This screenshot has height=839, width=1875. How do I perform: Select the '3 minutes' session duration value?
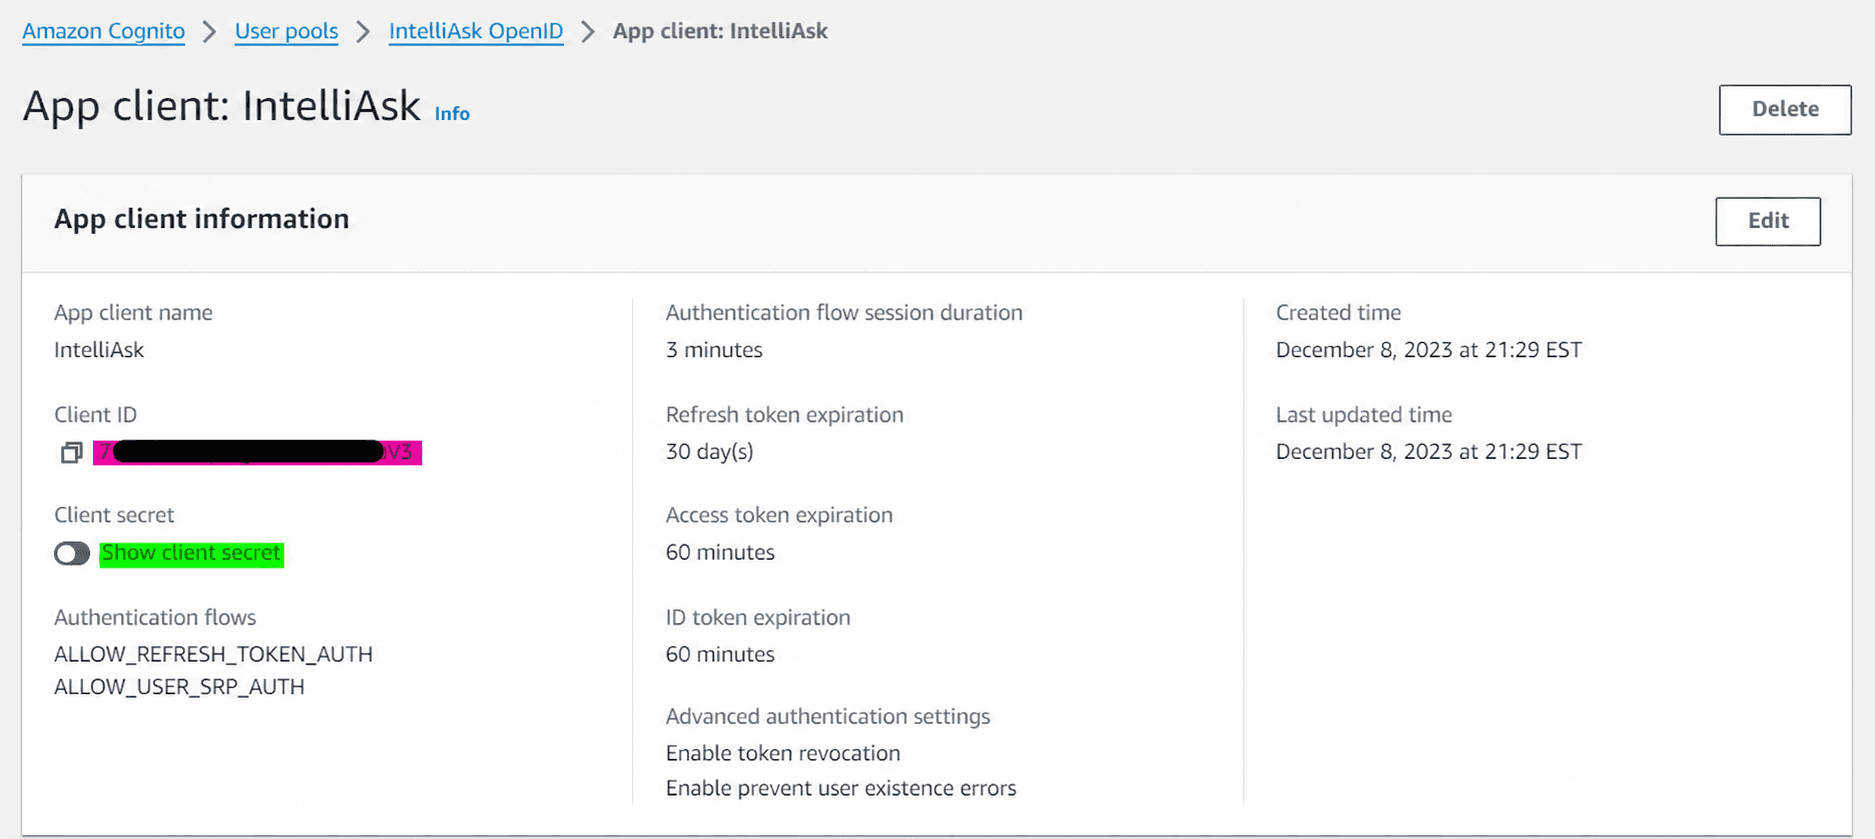714,350
